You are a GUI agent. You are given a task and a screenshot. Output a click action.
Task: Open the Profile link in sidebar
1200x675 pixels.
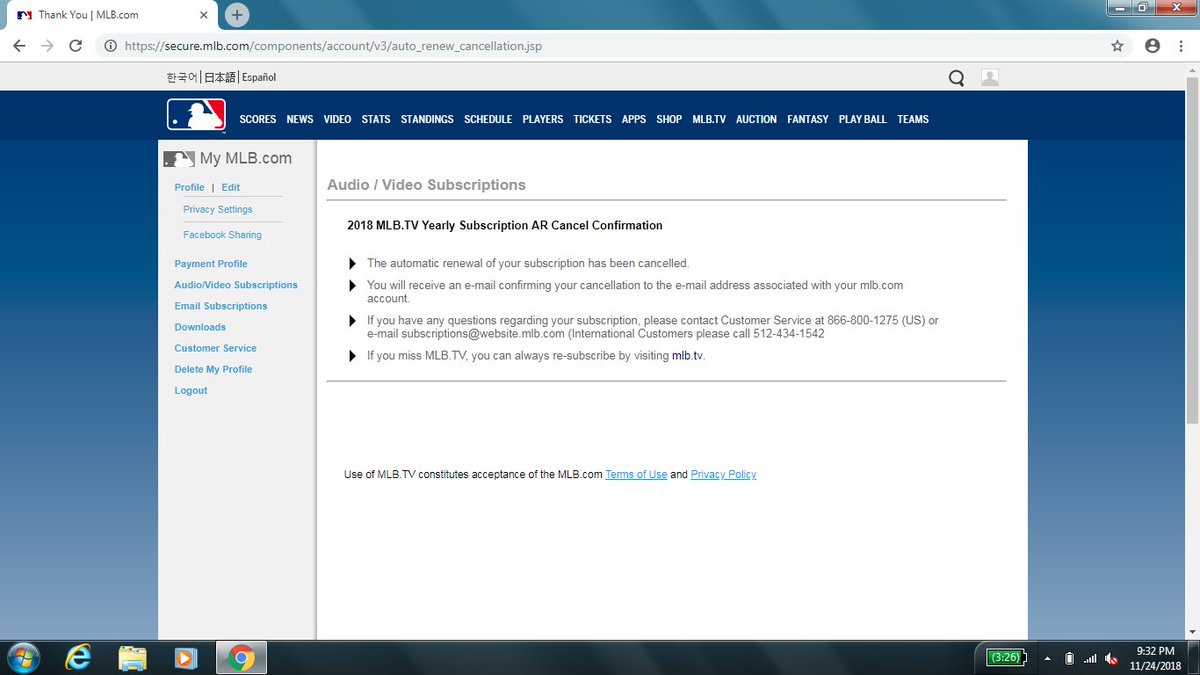tap(189, 188)
